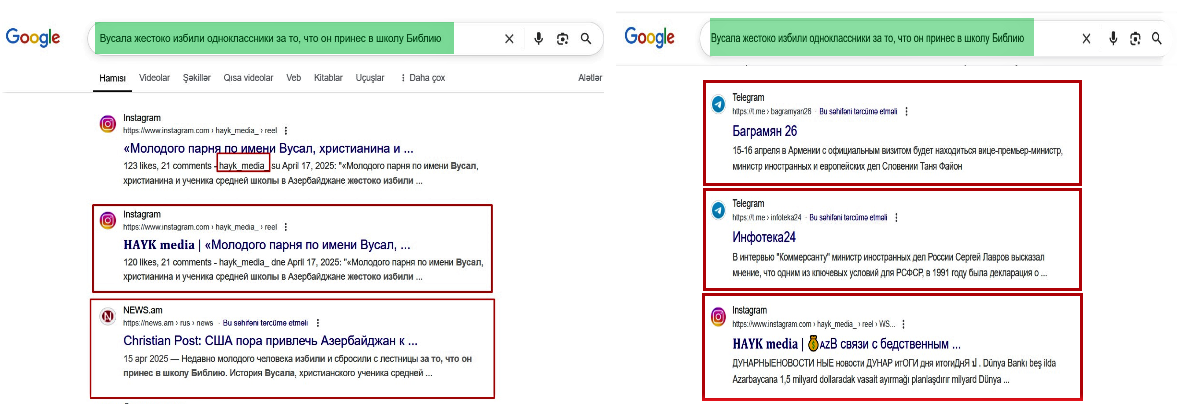
Task: Open Google Lens in the left search bar
Action: (x=562, y=39)
